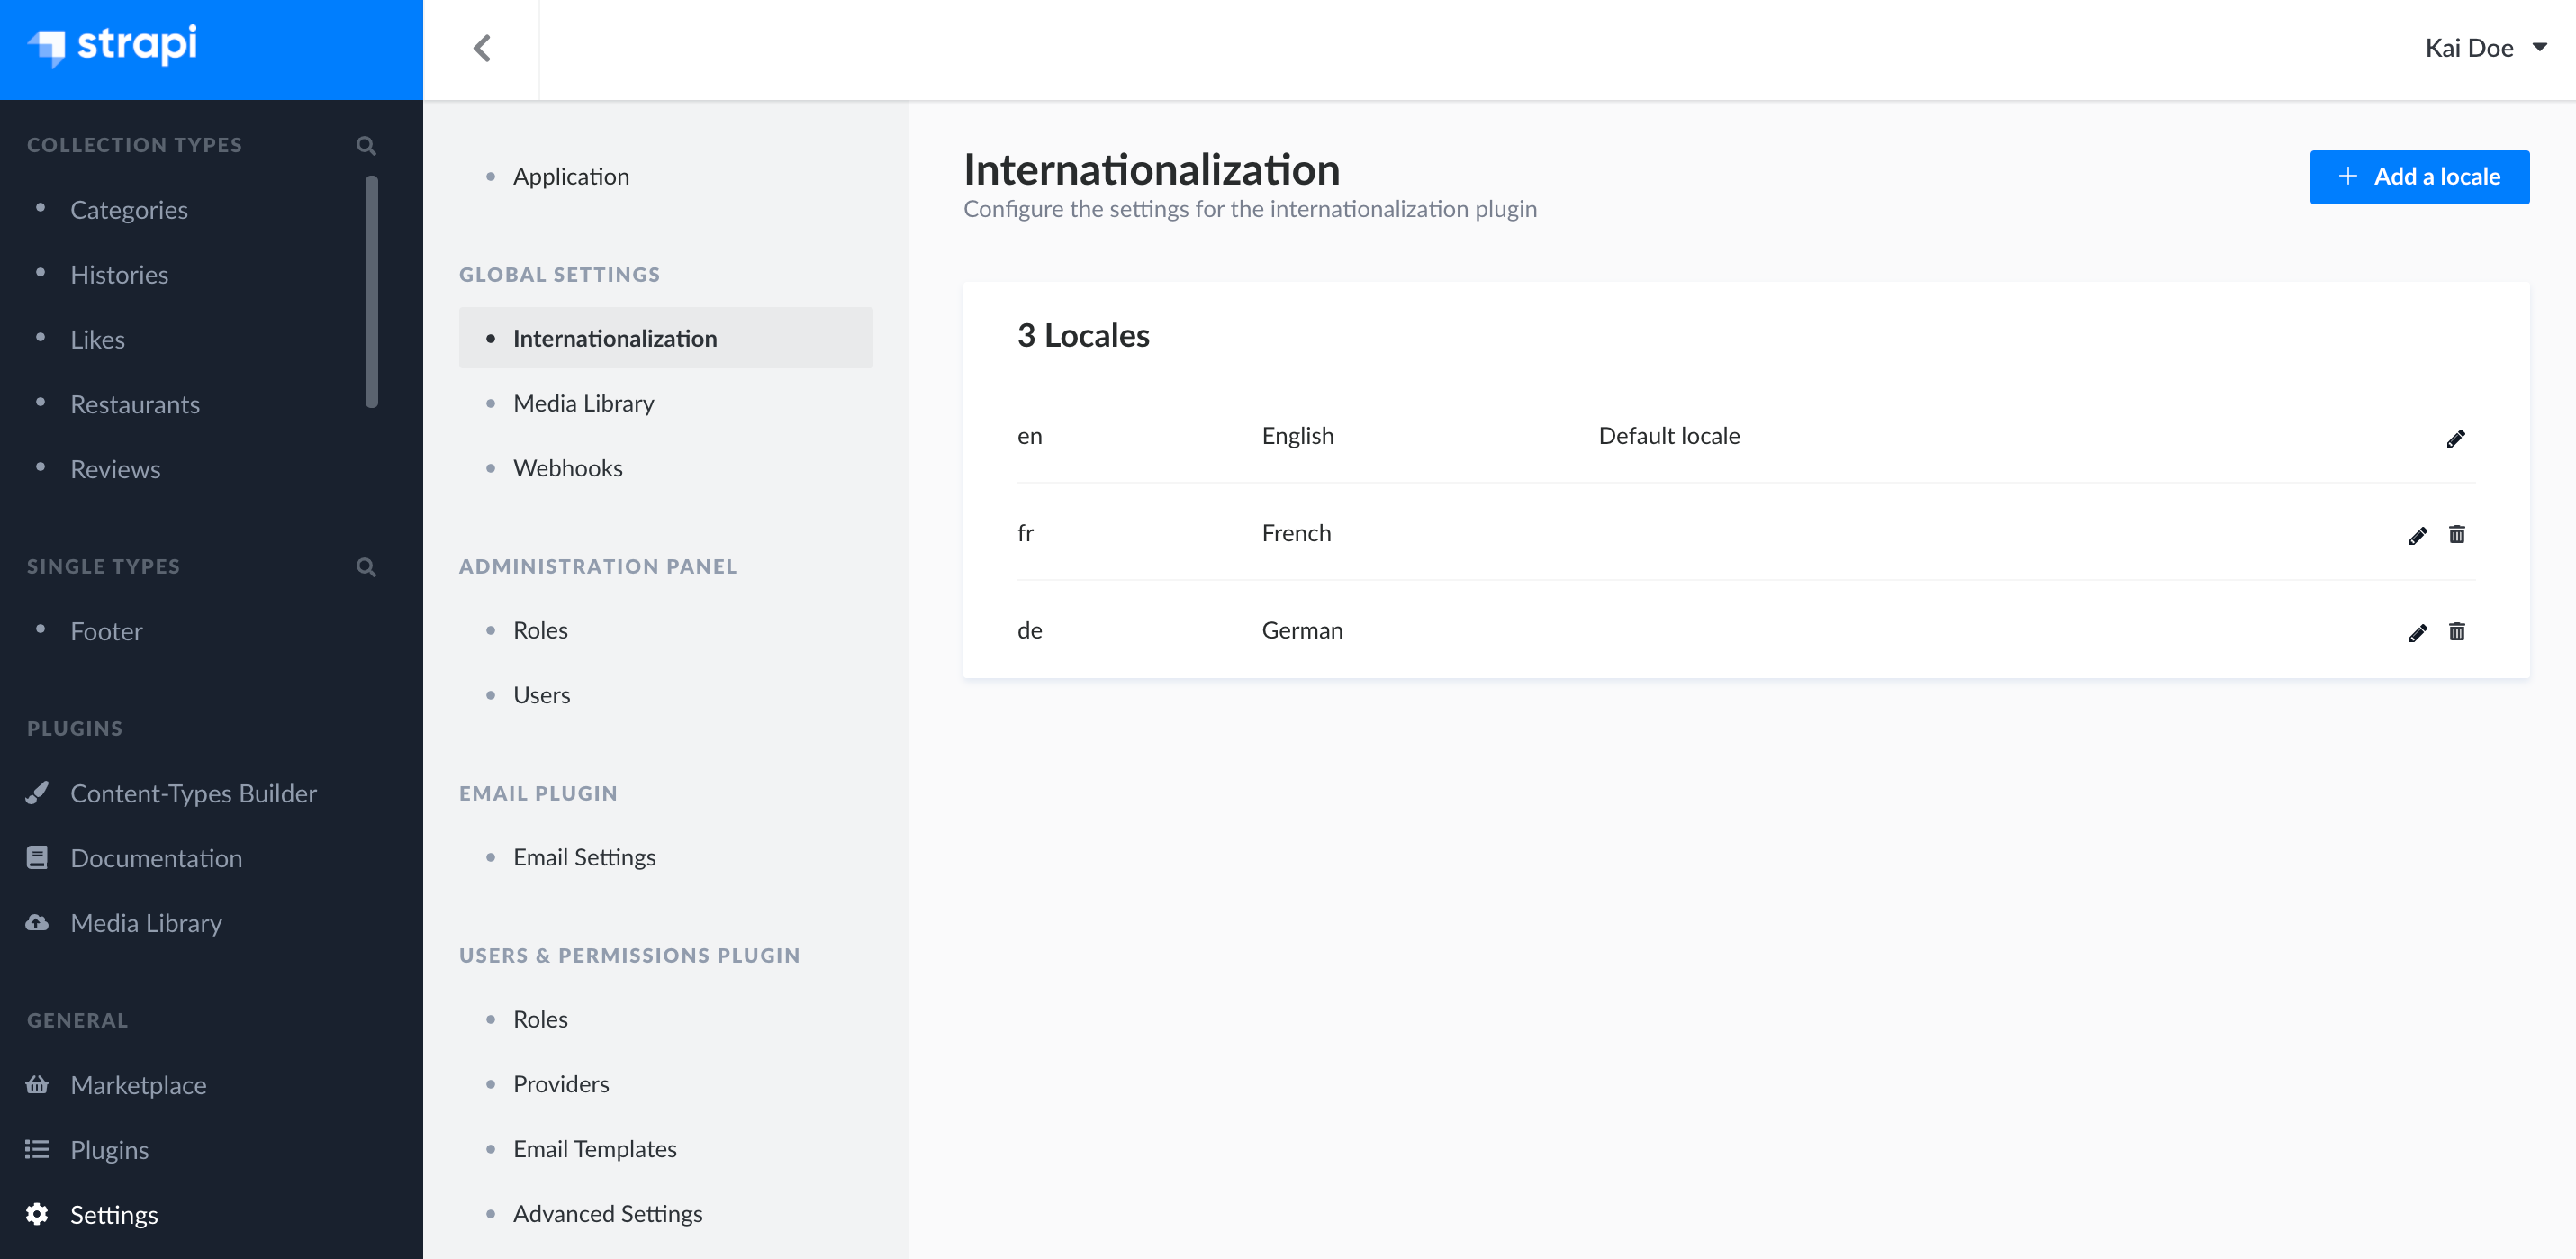Click the search icon in Single Types
Screen dimensions: 2576x1259
(x=366, y=566)
